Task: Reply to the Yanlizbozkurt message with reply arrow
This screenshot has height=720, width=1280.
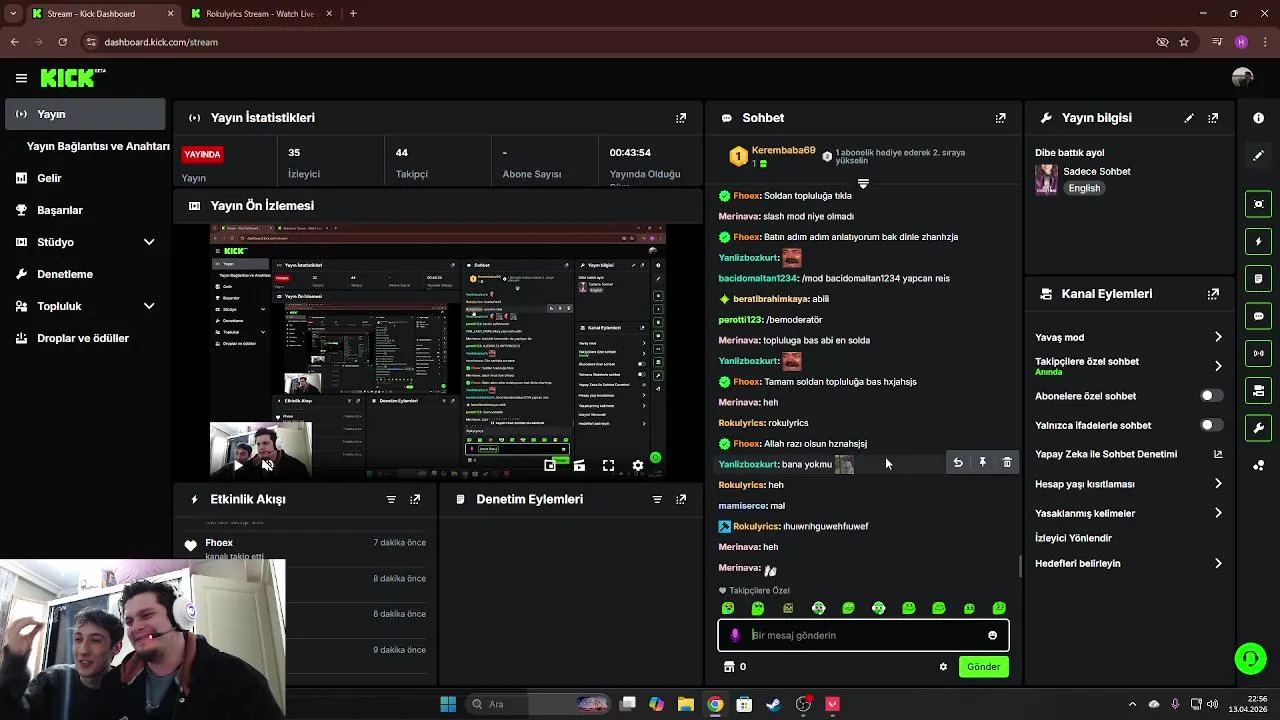Action: click(x=958, y=463)
